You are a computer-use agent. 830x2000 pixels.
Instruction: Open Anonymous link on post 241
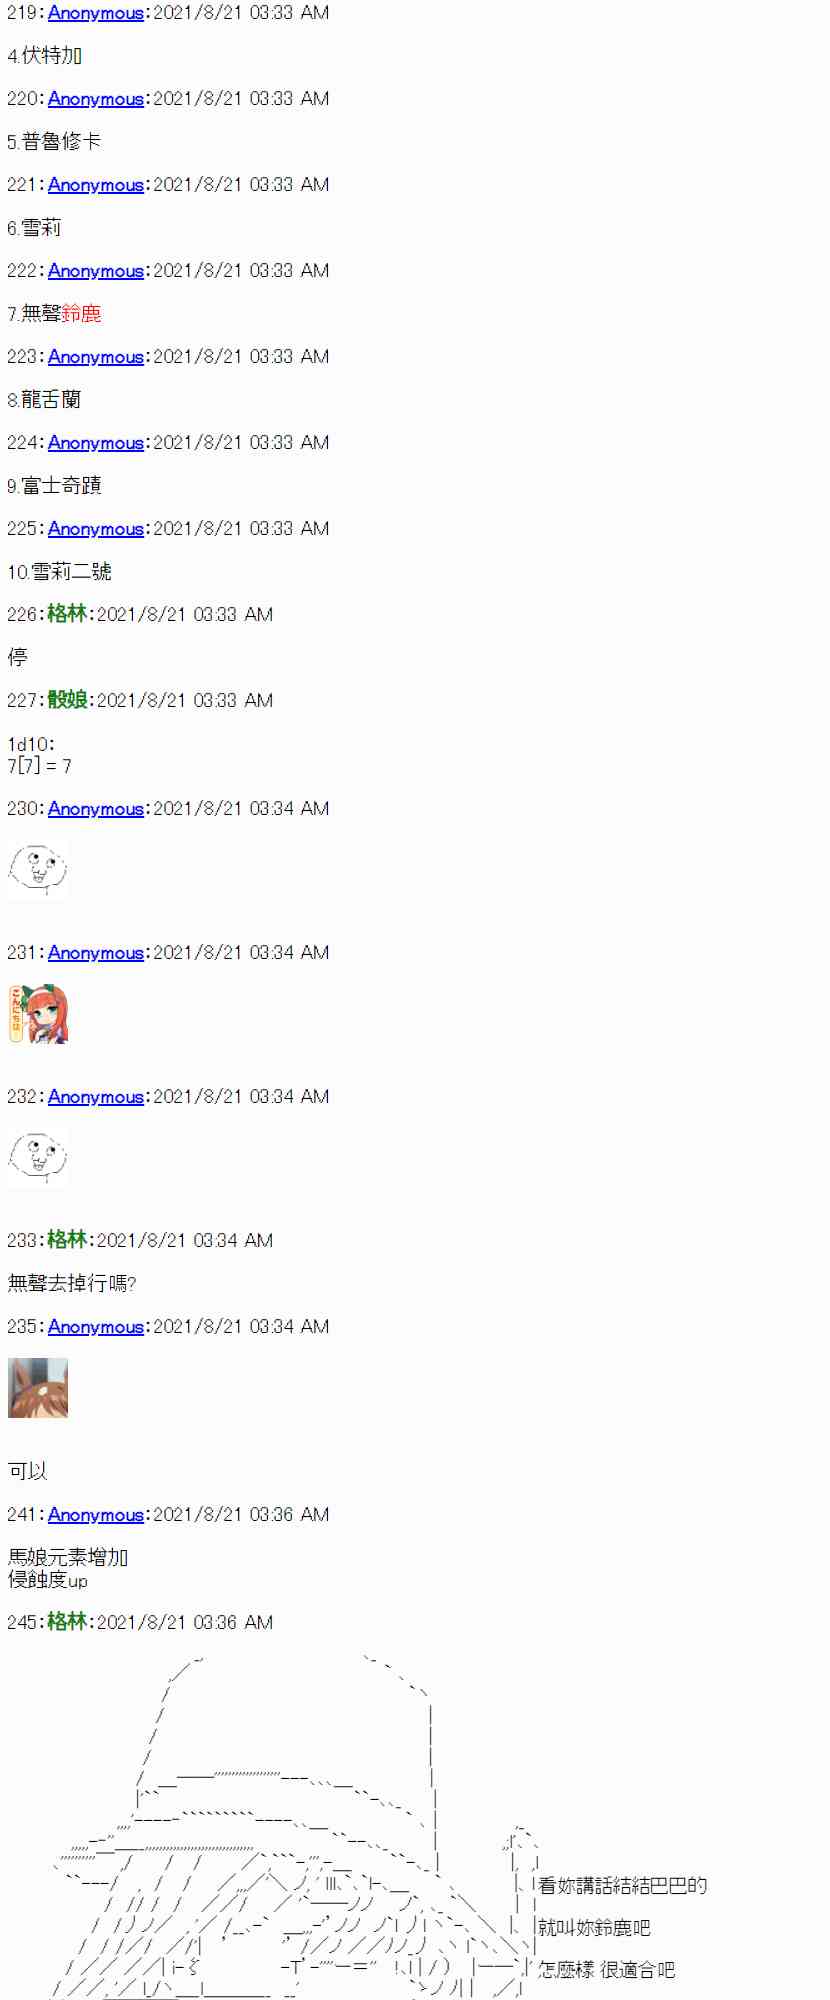(96, 1515)
